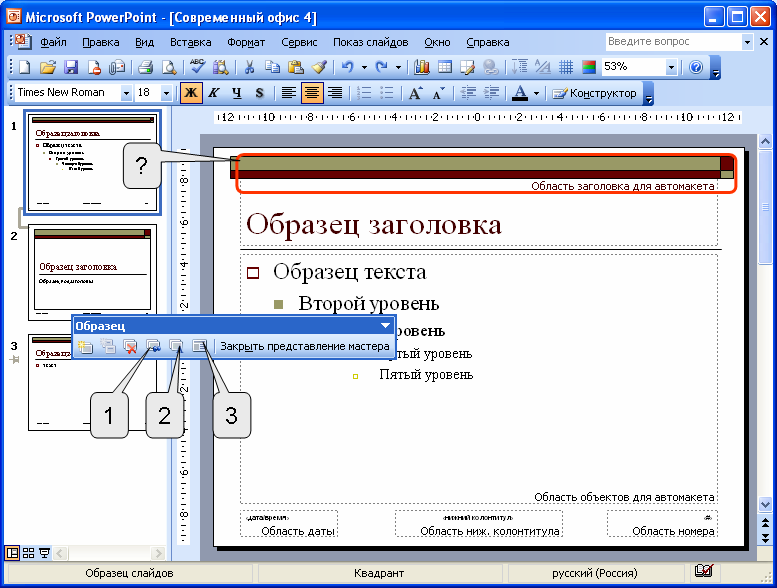Open the font color dropdown arrow
The height and width of the screenshot is (588, 777).
(536, 93)
